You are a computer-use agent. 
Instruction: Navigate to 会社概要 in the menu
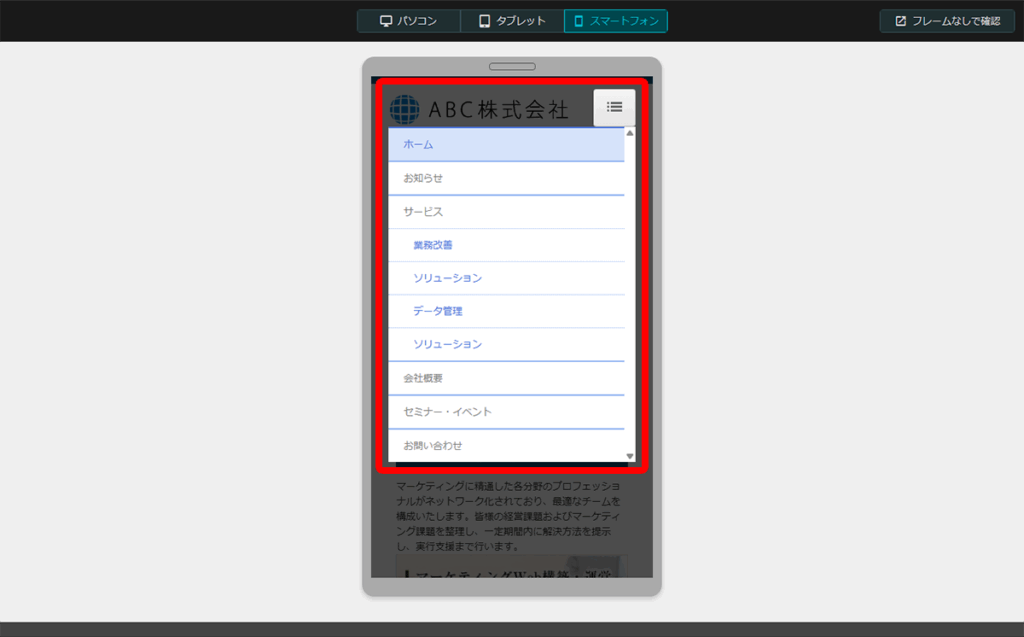[x=423, y=378]
